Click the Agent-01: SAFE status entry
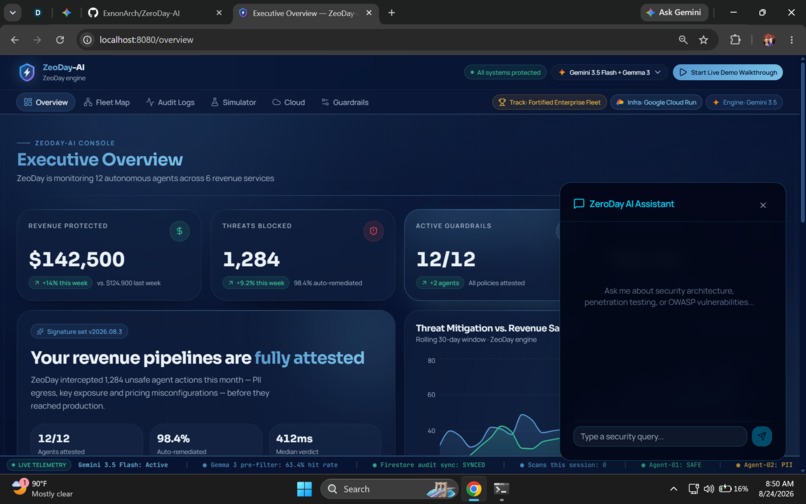The width and height of the screenshot is (806, 504). [671, 465]
